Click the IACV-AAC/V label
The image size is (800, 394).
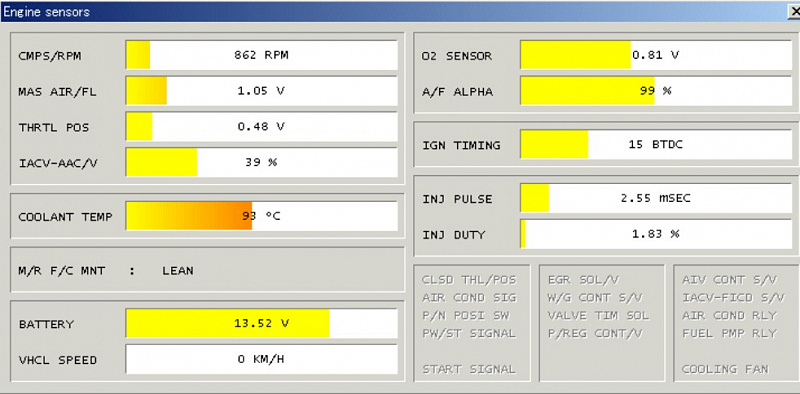pos(57,163)
